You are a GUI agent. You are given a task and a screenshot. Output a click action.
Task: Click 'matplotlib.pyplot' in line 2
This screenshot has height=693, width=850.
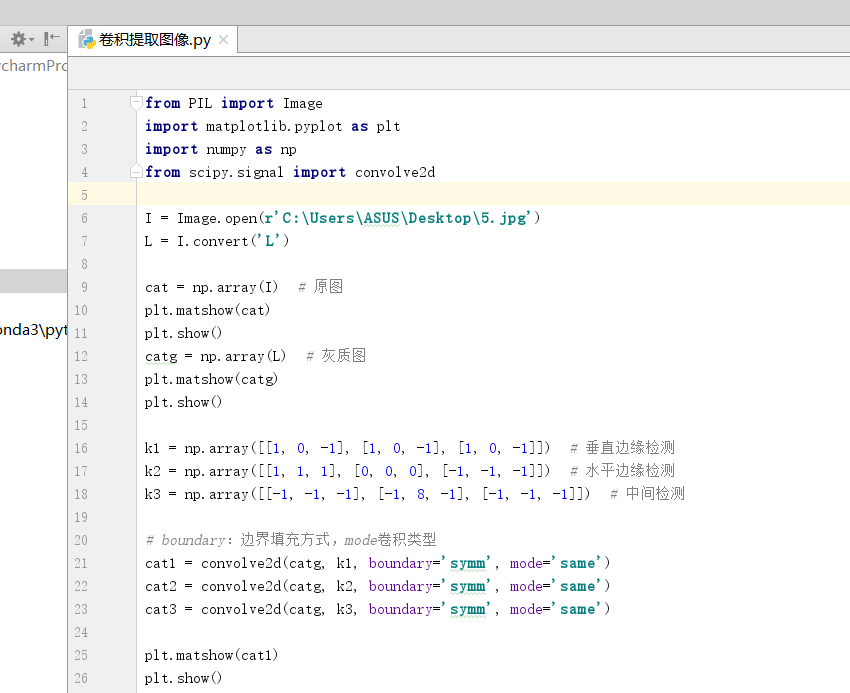point(274,126)
